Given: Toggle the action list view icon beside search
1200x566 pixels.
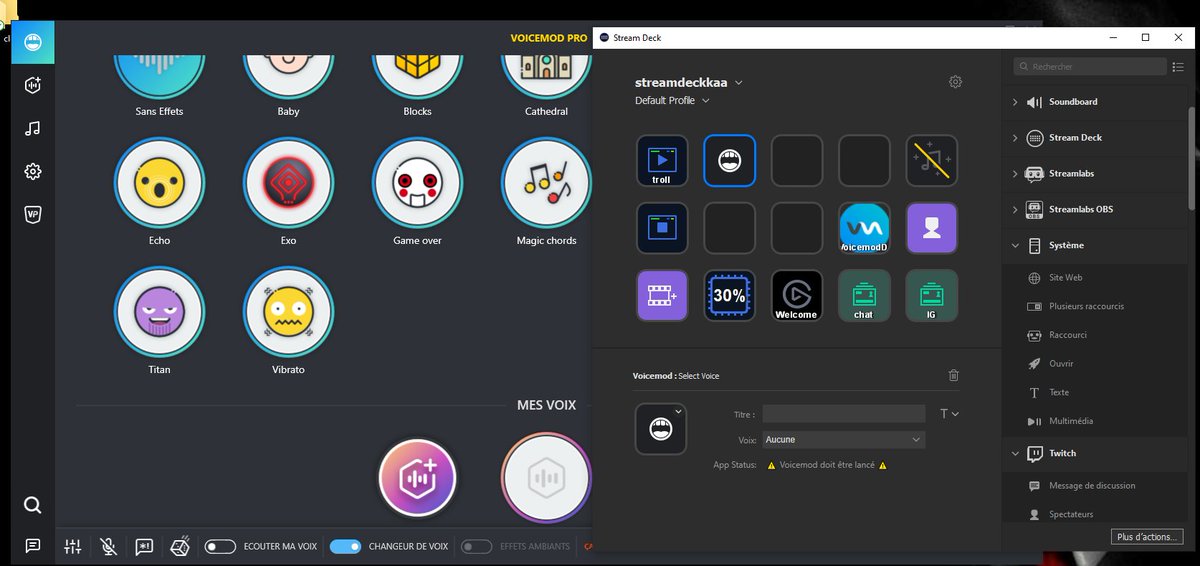Looking at the screenshot, I should [x=1177, y=67].
